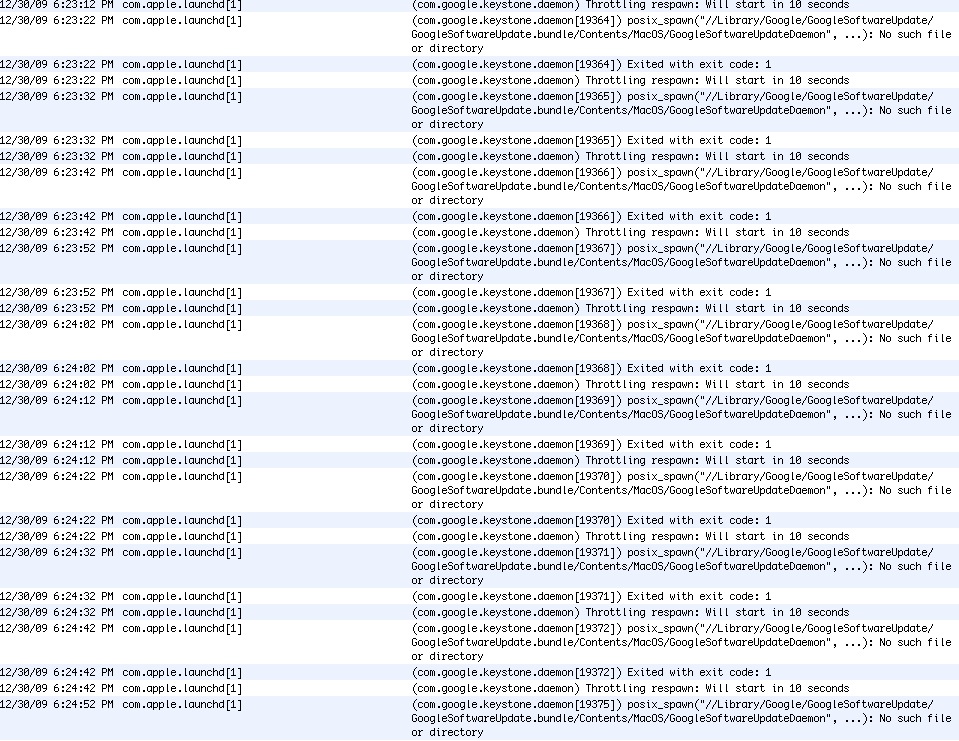This screenshot has height=741, width=959.
Task: Select the 6:23:42 PM 'Throttling respawn' row
Action: pyautogui.click(x=480, y=232)
